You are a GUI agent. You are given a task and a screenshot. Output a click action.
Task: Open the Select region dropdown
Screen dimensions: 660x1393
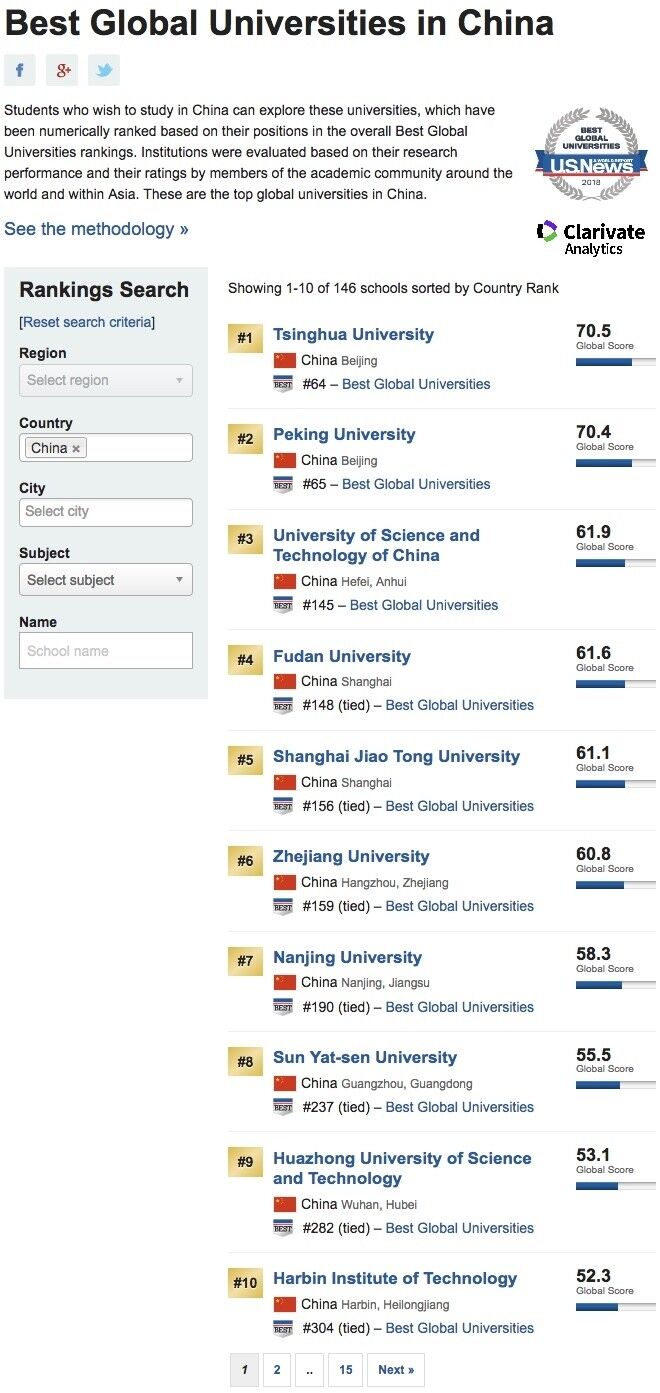(x=106, y=380)
